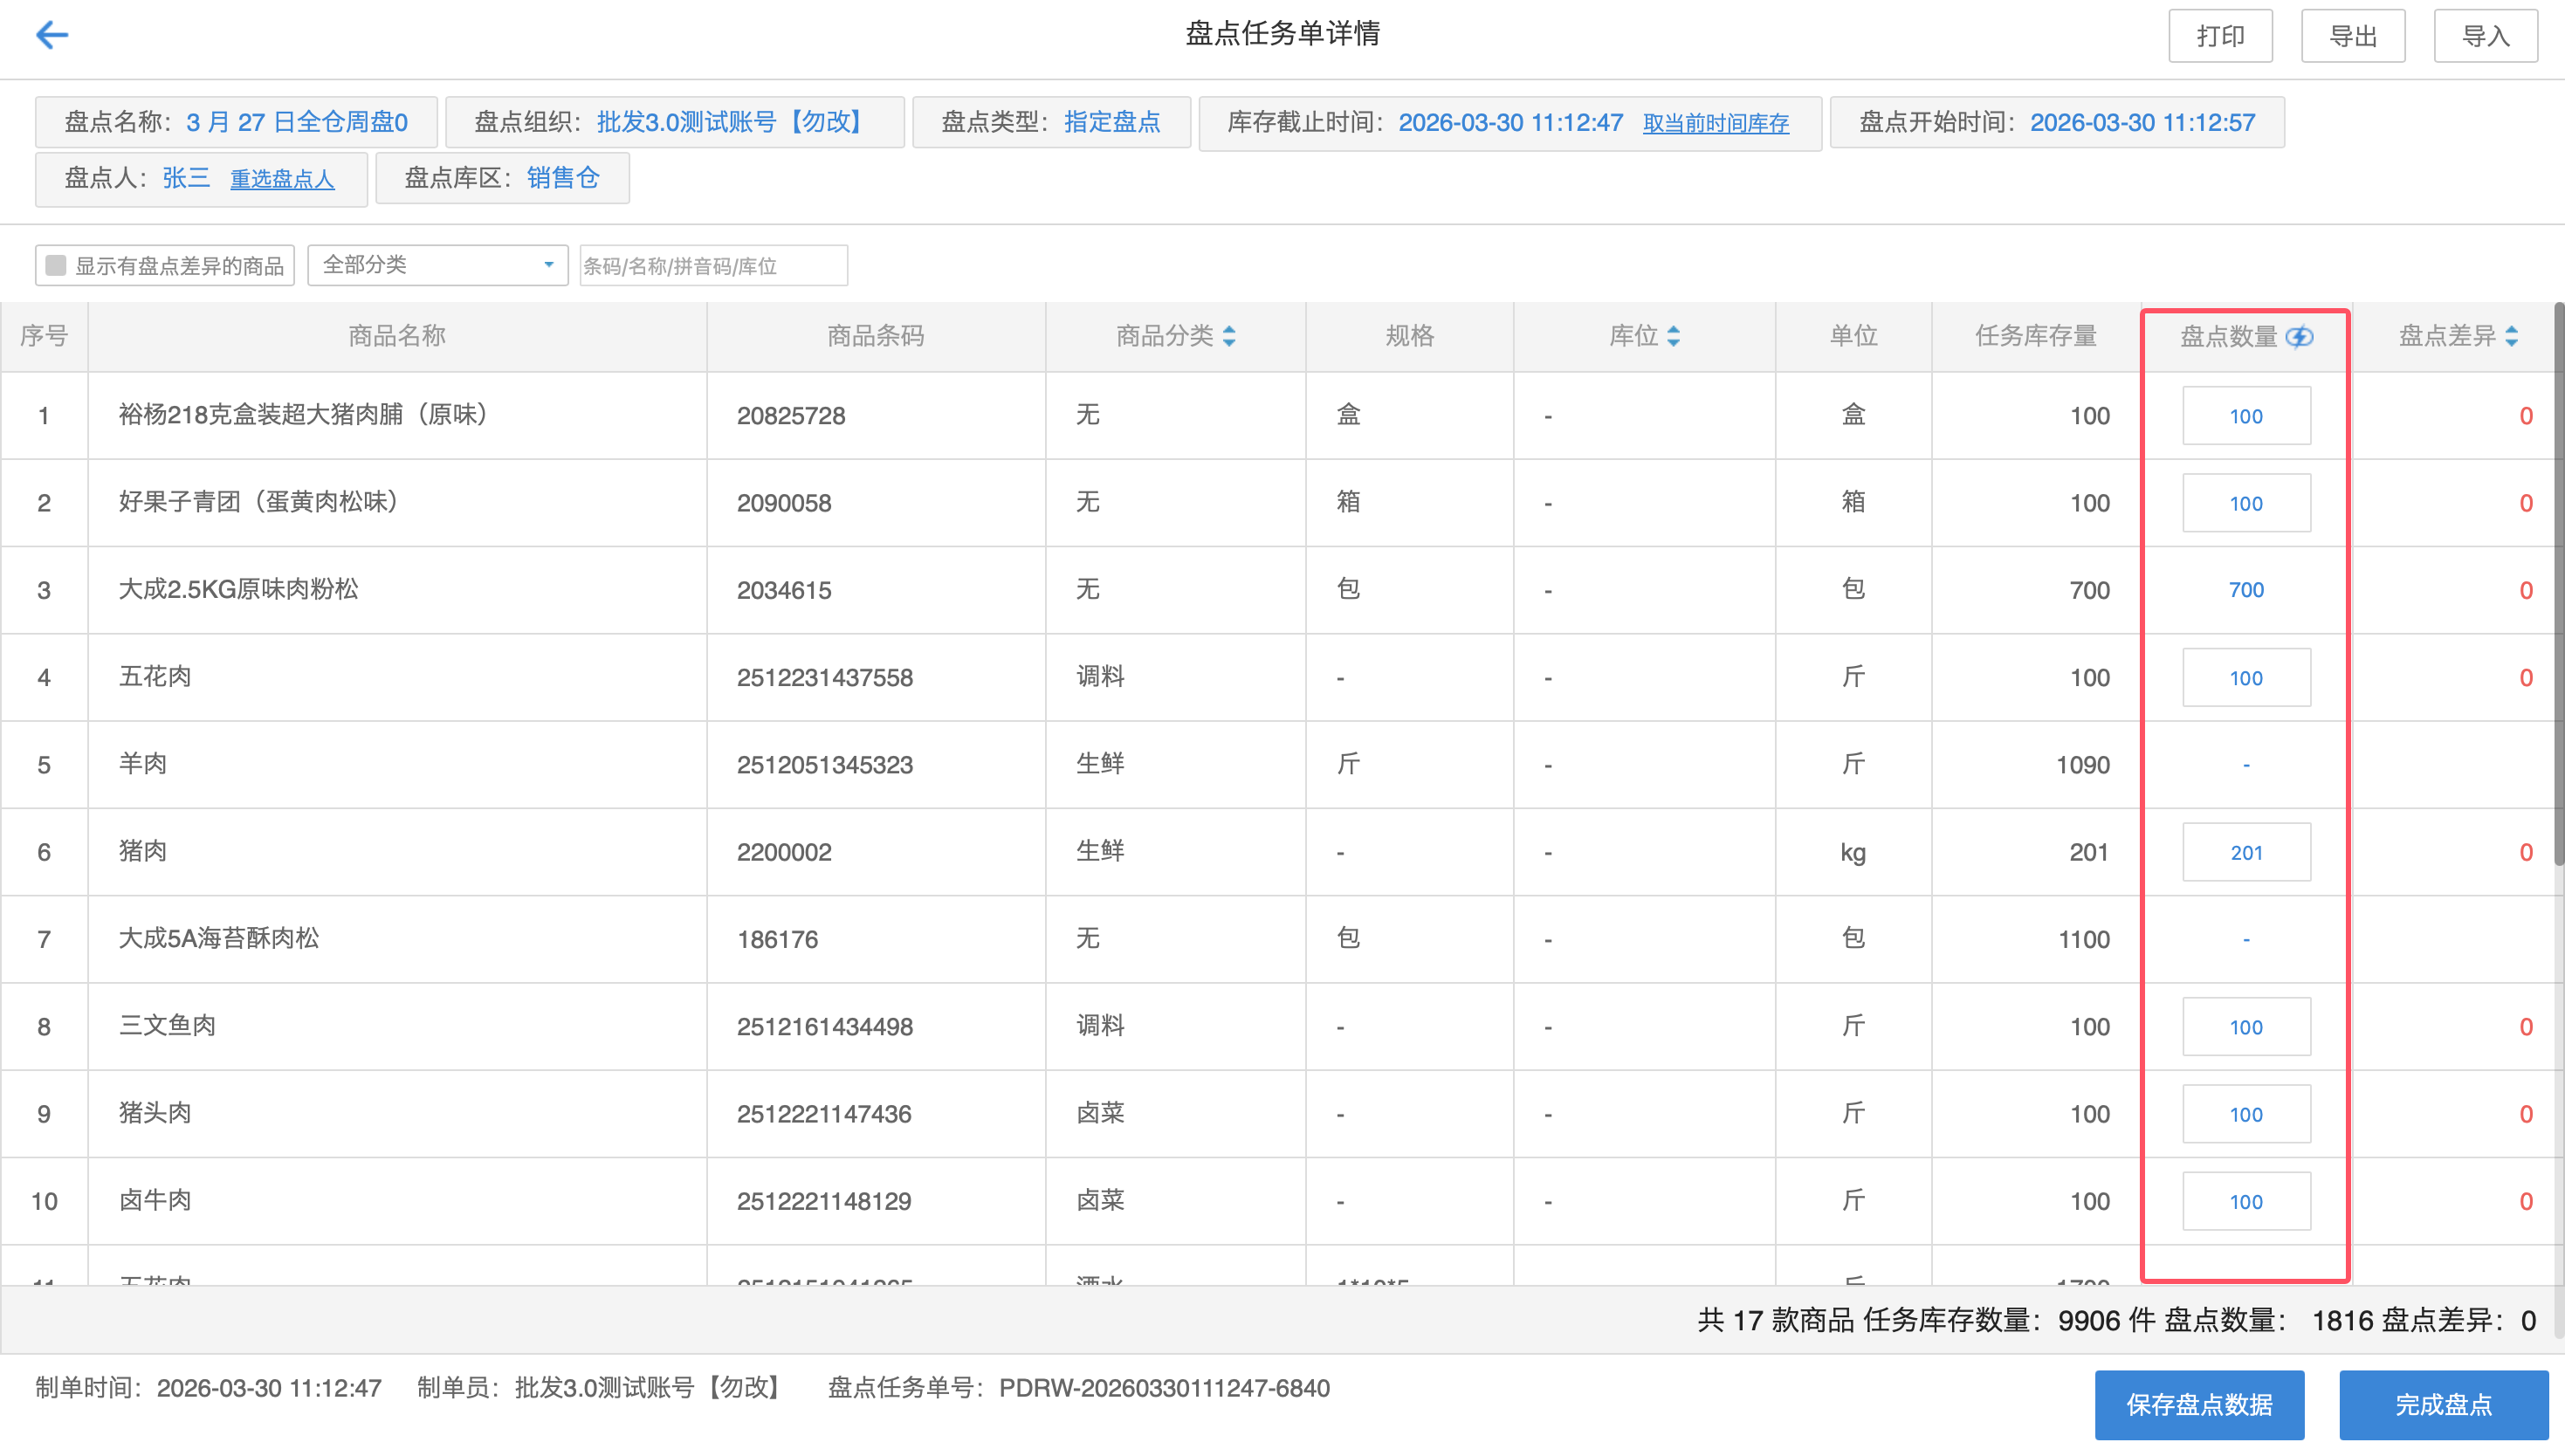Click 保存盘点数据 button
Screen dimensions: 2565x1456
[x=2199, y=1405]
